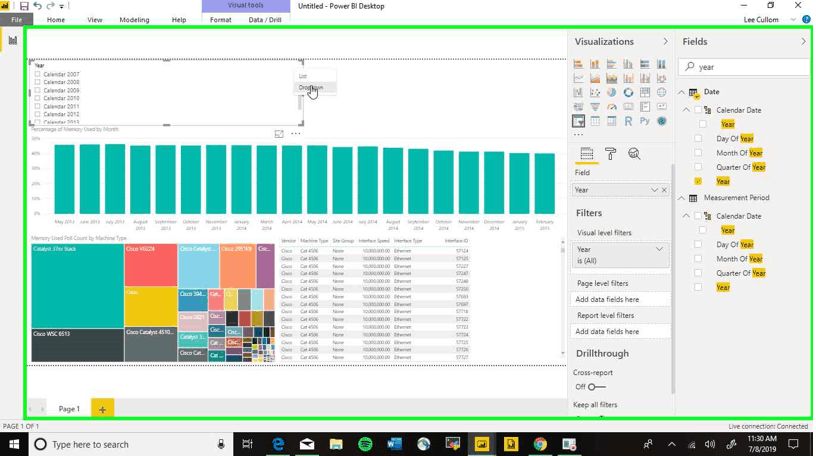
Task: Switch to the Fields well tab icon
Action: 586,154
